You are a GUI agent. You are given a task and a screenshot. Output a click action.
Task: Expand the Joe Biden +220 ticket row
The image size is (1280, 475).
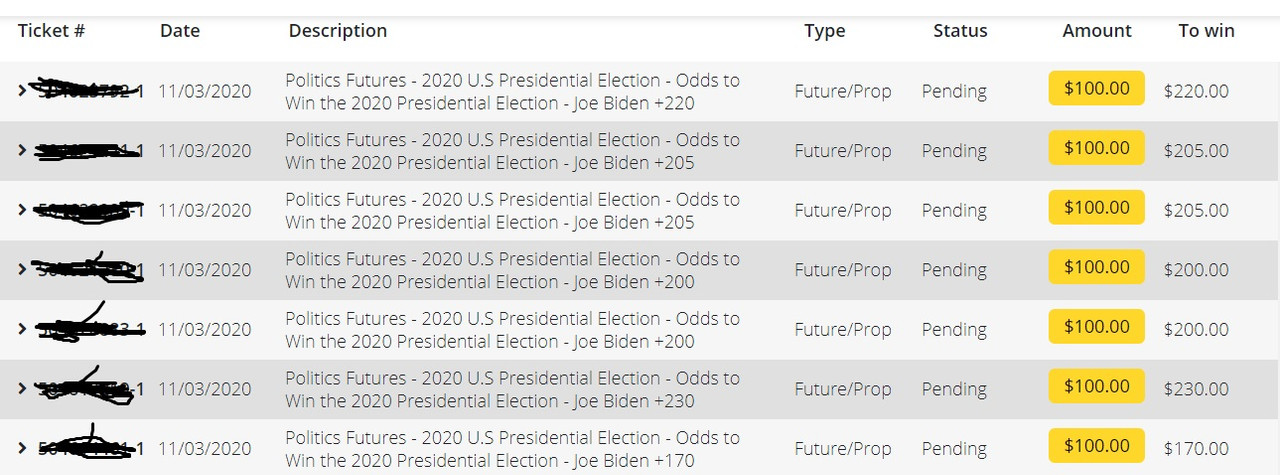click(22, 90)
